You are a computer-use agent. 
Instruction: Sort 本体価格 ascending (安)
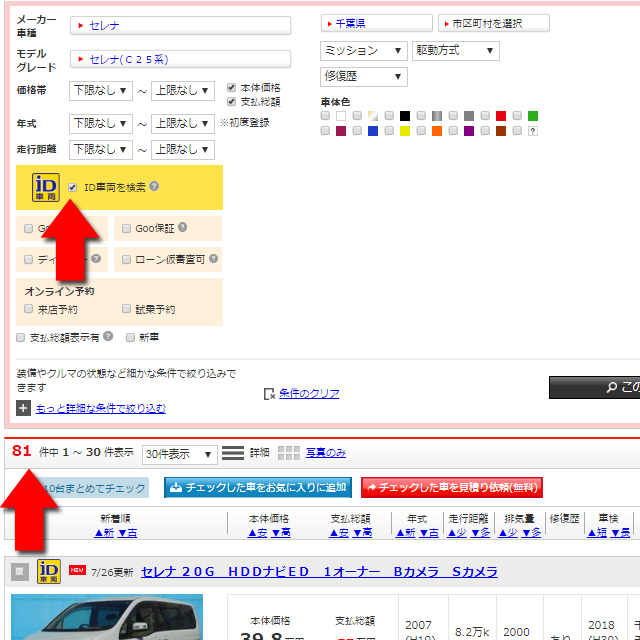point(258,533)
